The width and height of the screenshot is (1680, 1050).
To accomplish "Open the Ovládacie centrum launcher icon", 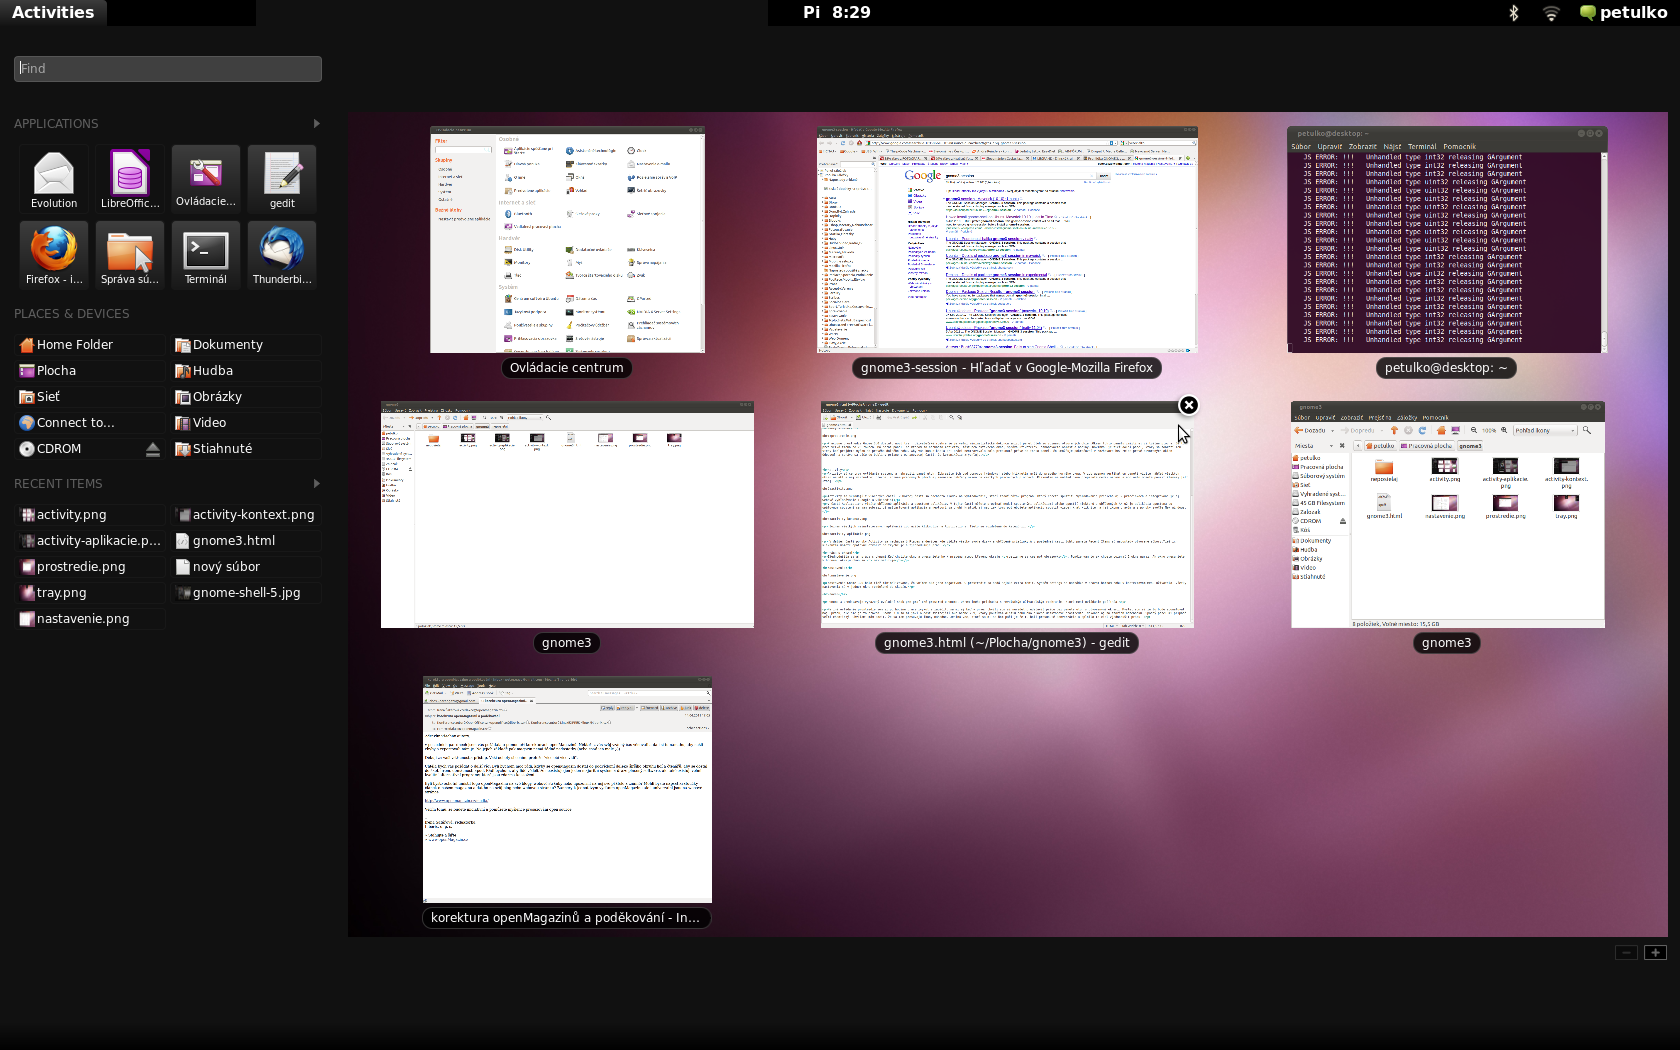I will pyautogui.click(x=206, y=177).
